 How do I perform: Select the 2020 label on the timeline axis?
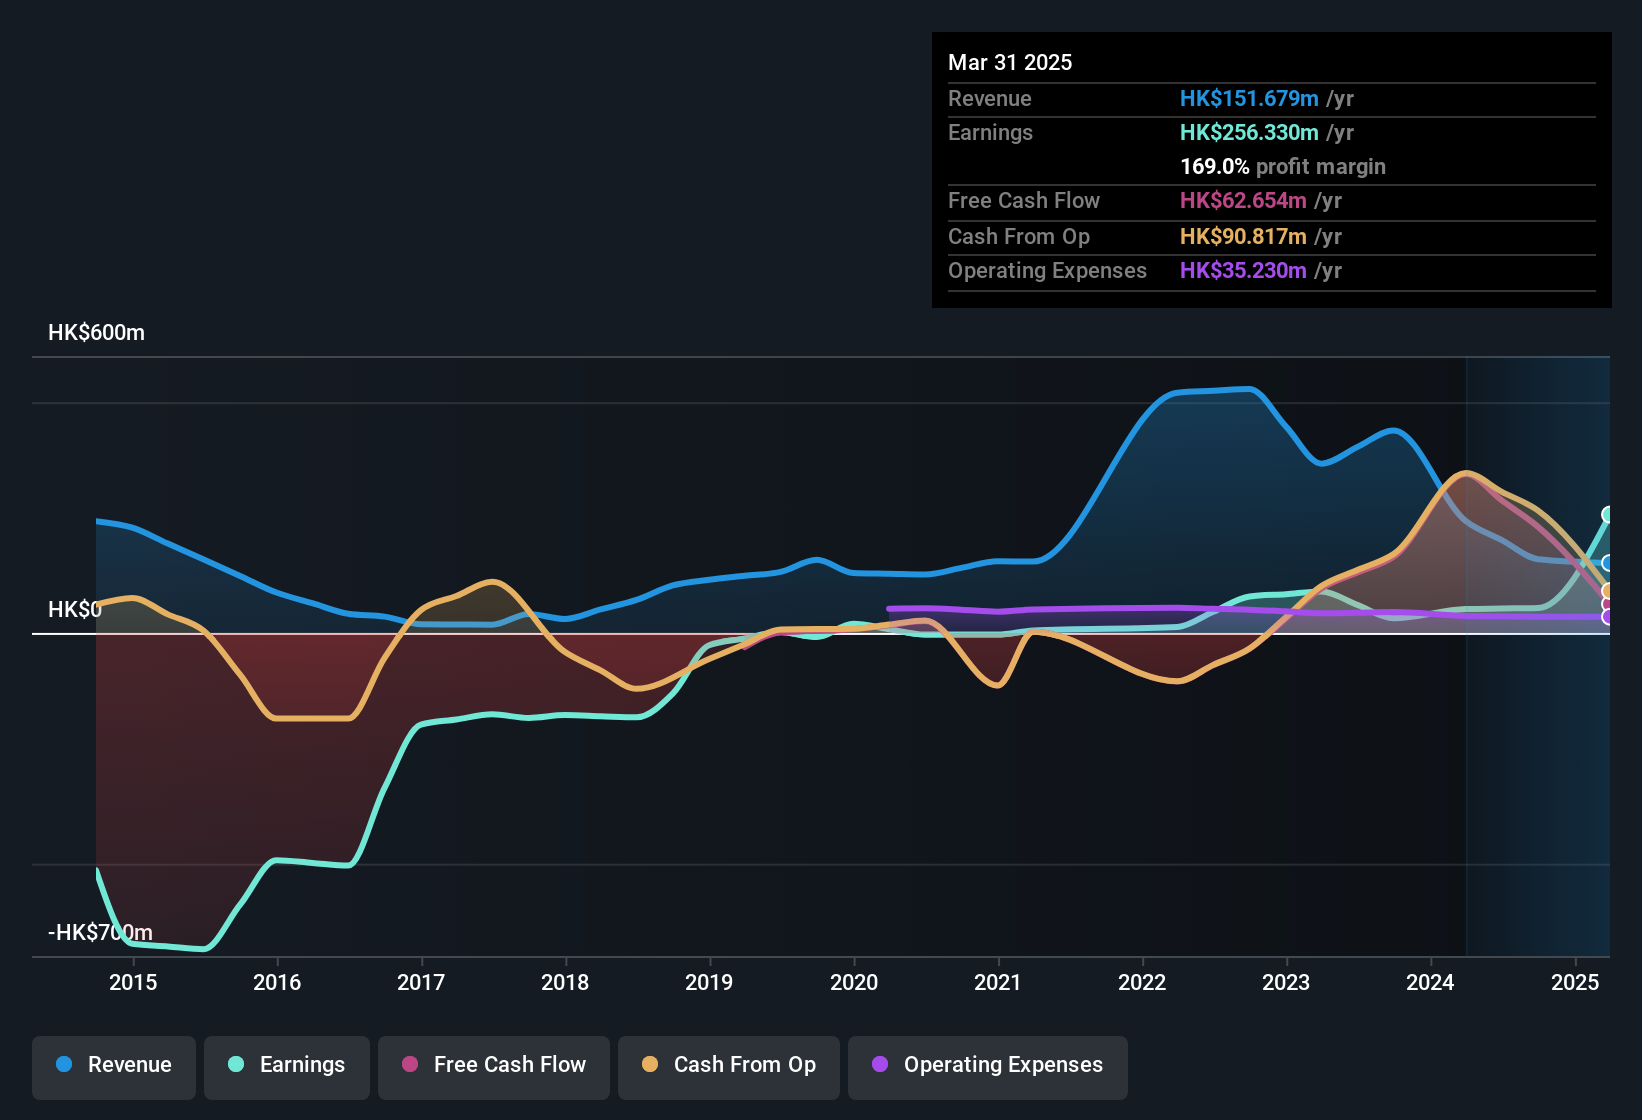(x=855, y=983)
